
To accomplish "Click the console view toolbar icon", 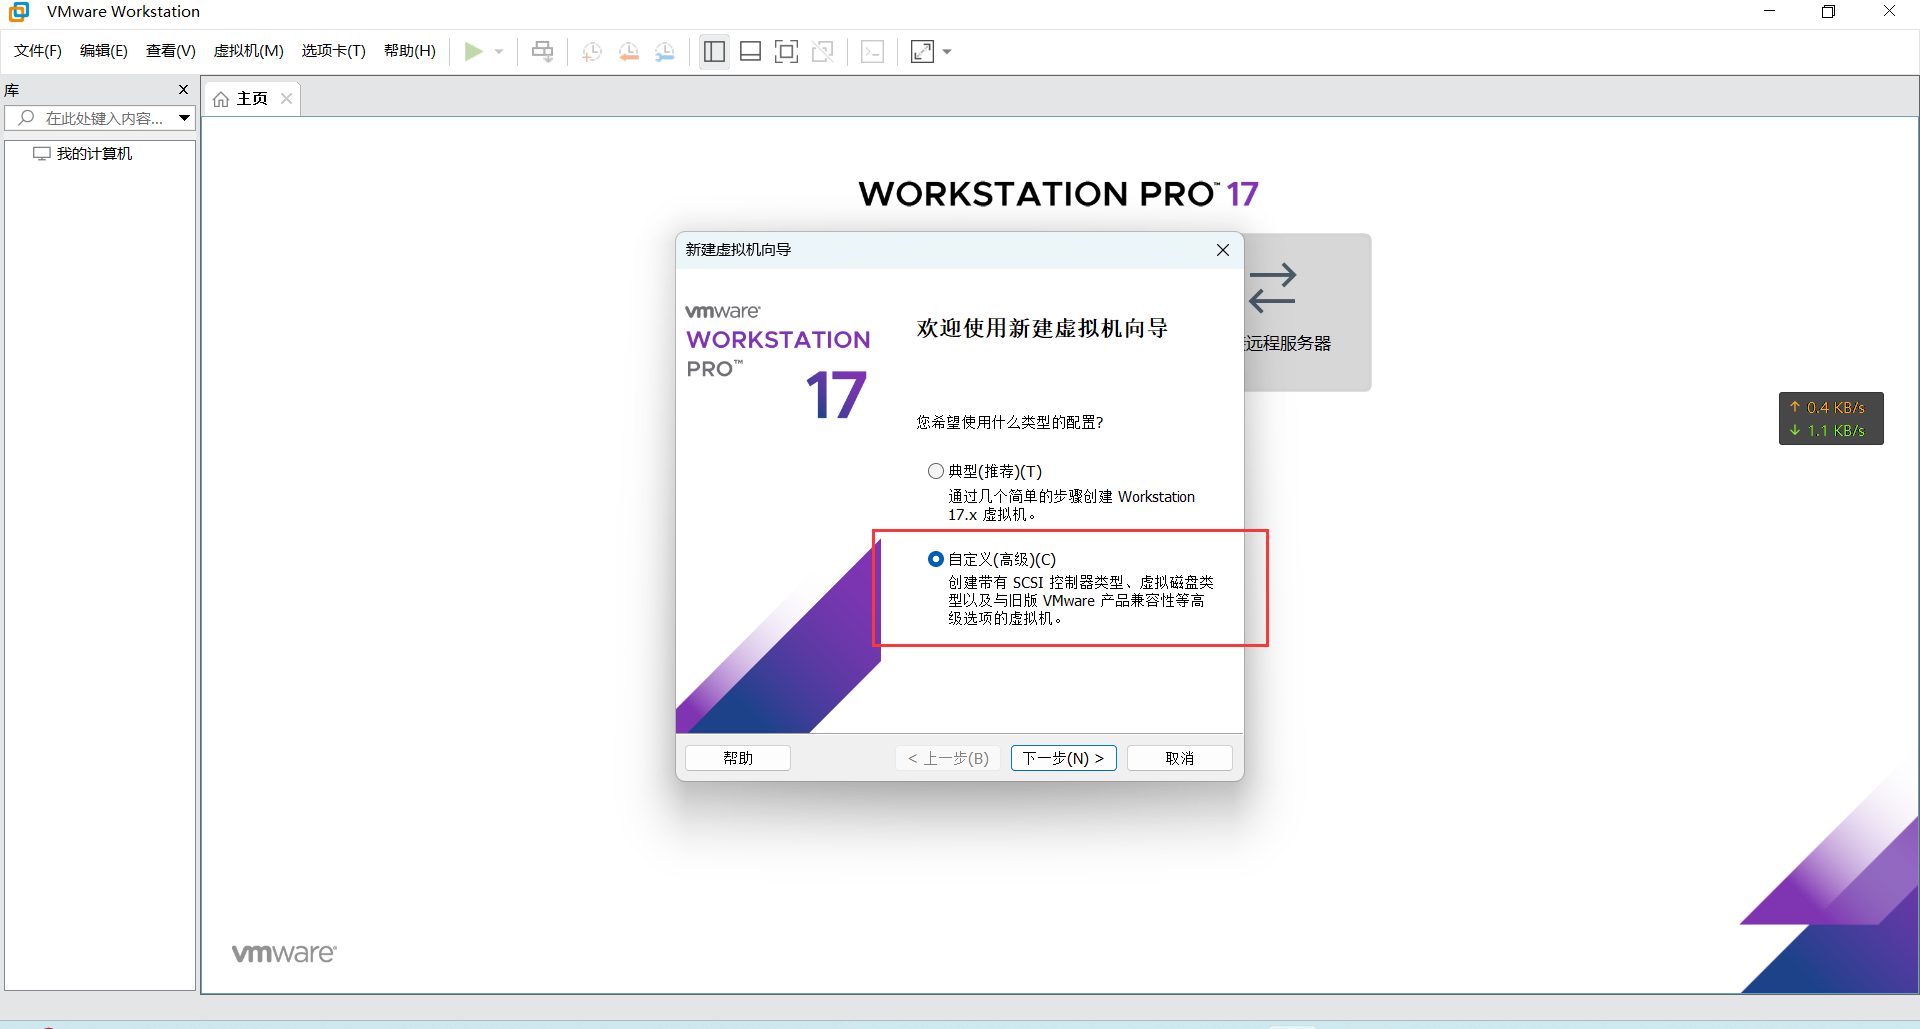I will [x=872, y=51].
